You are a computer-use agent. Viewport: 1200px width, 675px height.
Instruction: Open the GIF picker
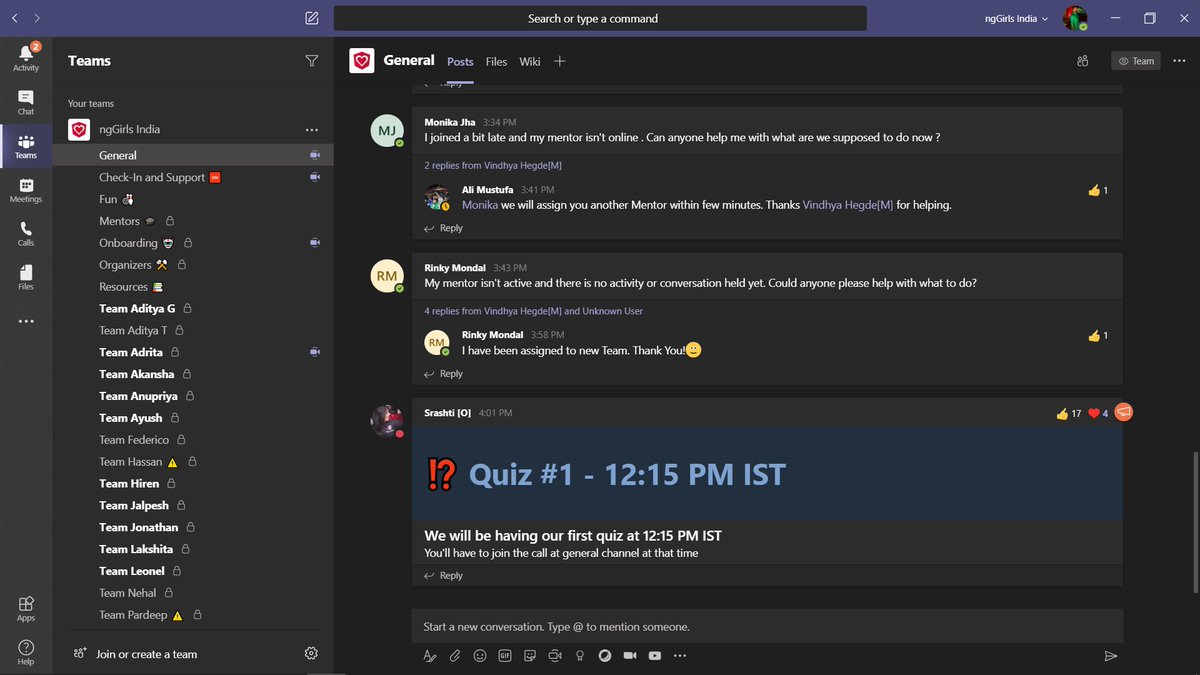point(505,656)
